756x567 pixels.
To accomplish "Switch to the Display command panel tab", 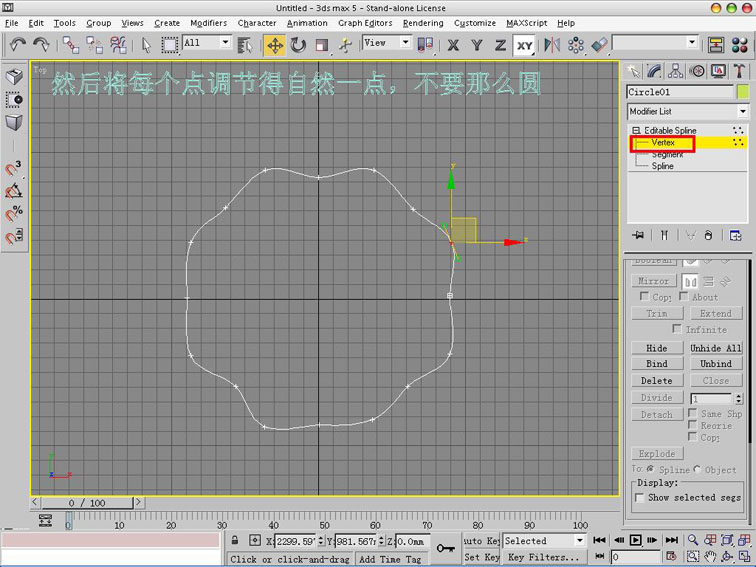I will 718,71.
